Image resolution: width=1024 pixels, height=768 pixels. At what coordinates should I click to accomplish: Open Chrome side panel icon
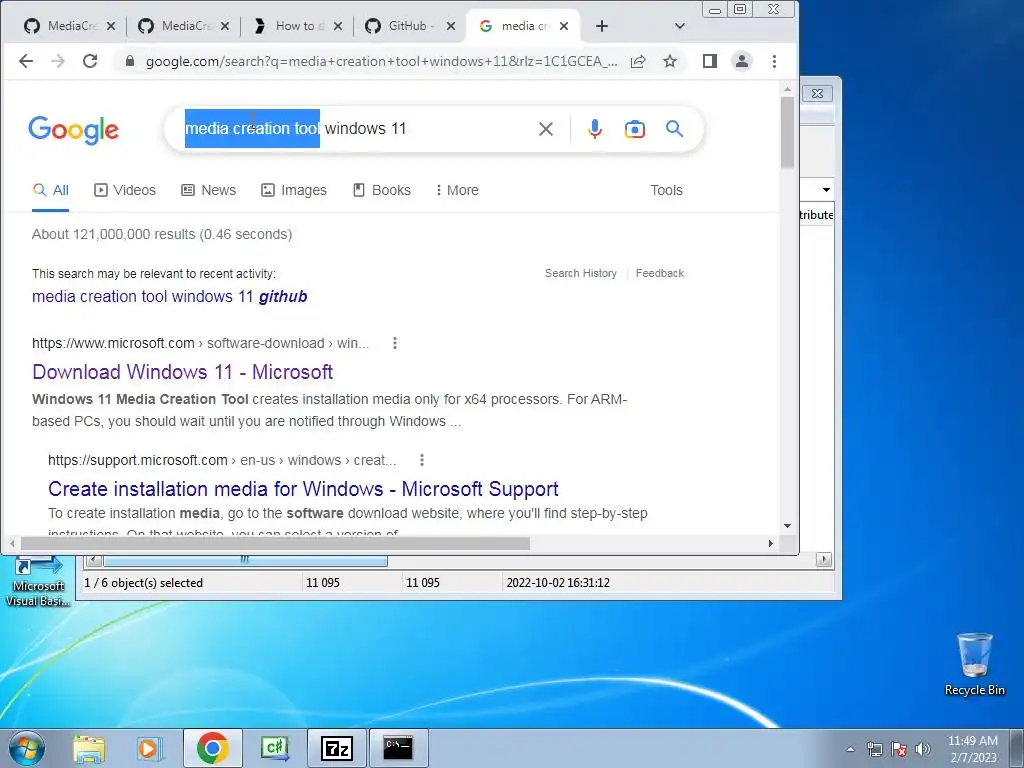[710, 61]
